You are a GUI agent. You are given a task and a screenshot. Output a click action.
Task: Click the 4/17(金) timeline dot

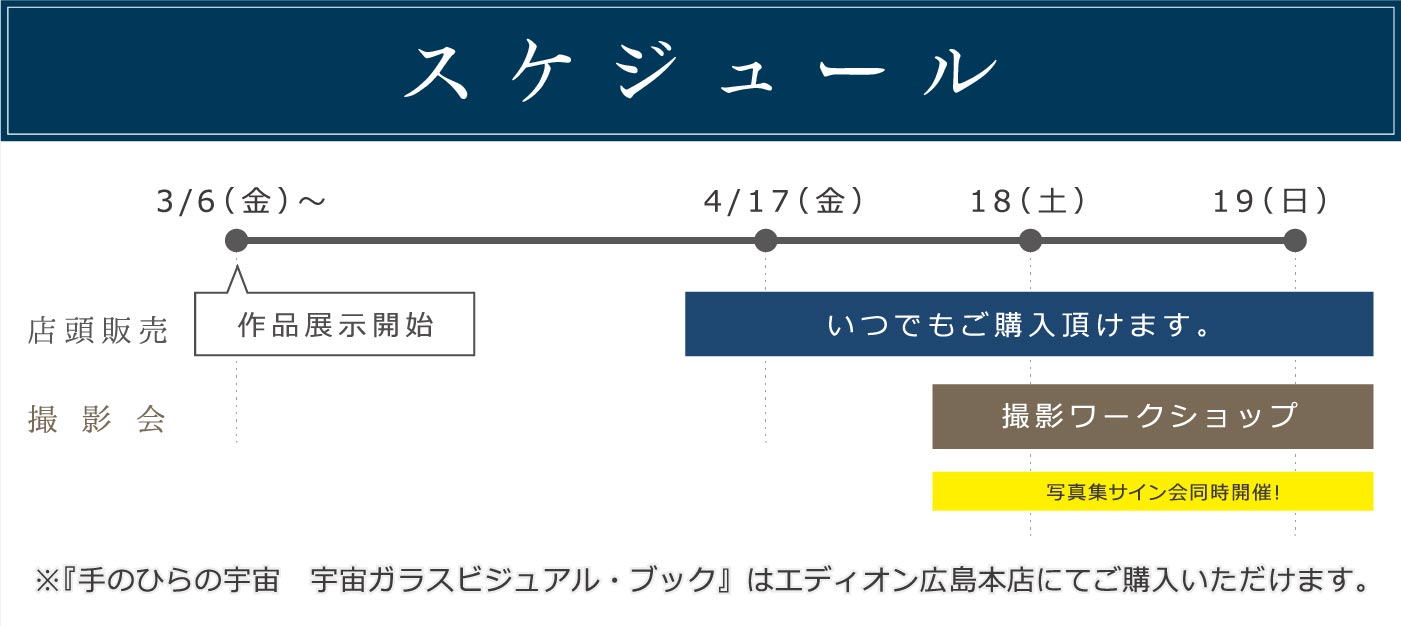click(765, 241)
